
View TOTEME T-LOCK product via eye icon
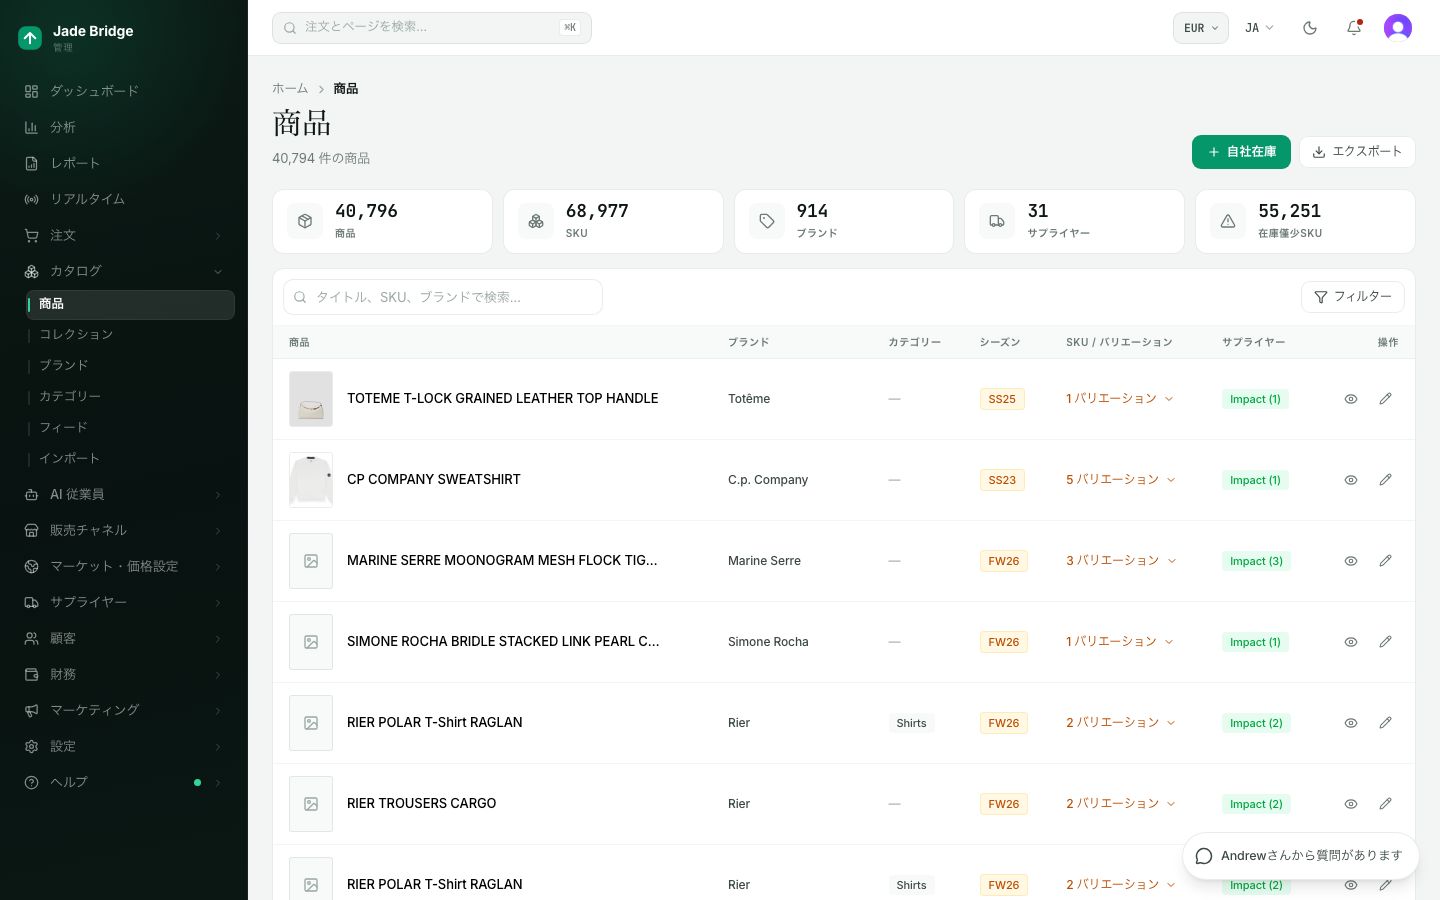coord(1350,399)
